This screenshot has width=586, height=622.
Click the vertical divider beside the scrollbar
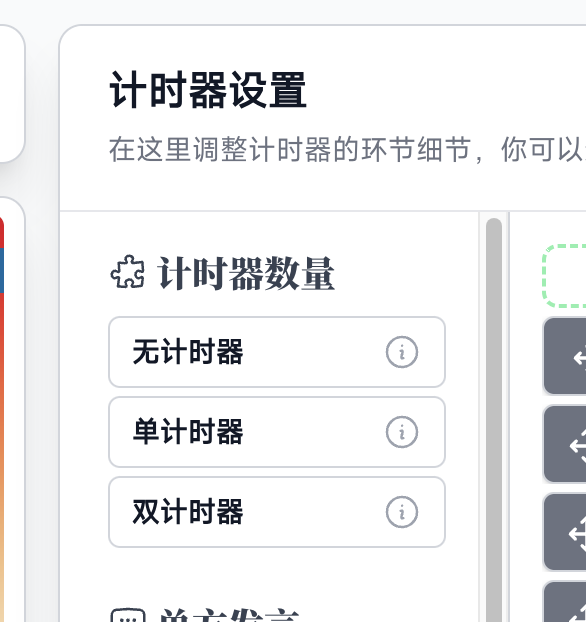coord(509,417)
